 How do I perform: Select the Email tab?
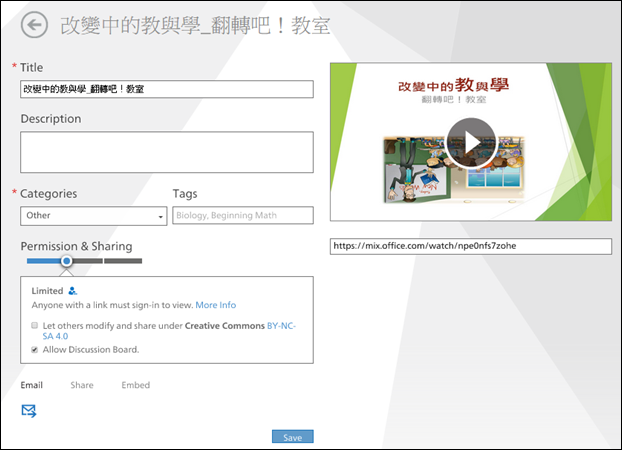tap(32, 385)
